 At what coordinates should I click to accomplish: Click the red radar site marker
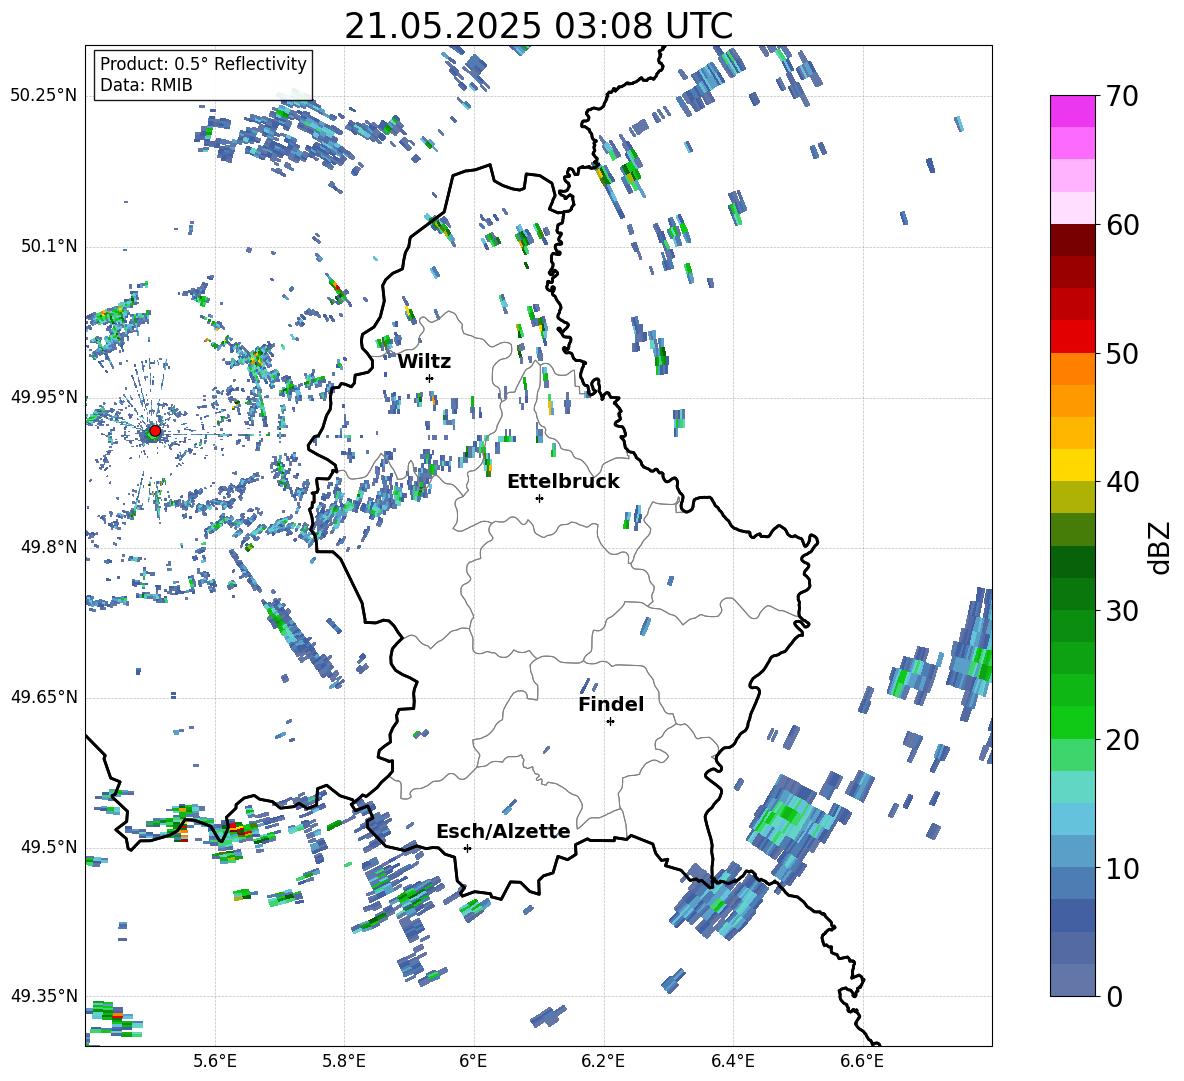point(155,430)
